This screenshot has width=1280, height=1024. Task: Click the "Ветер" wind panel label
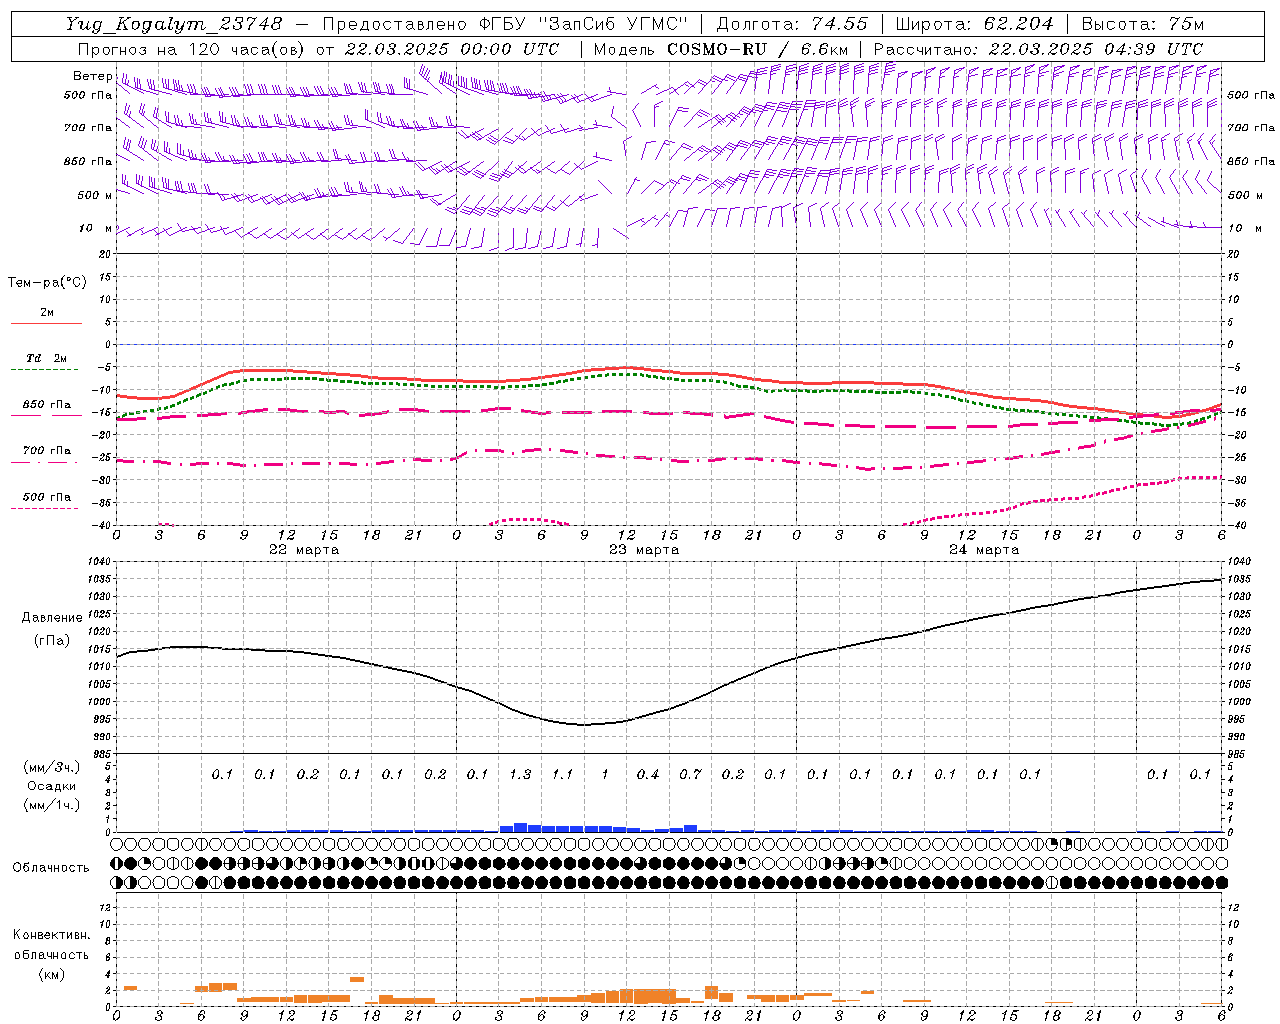click(92, 76)
